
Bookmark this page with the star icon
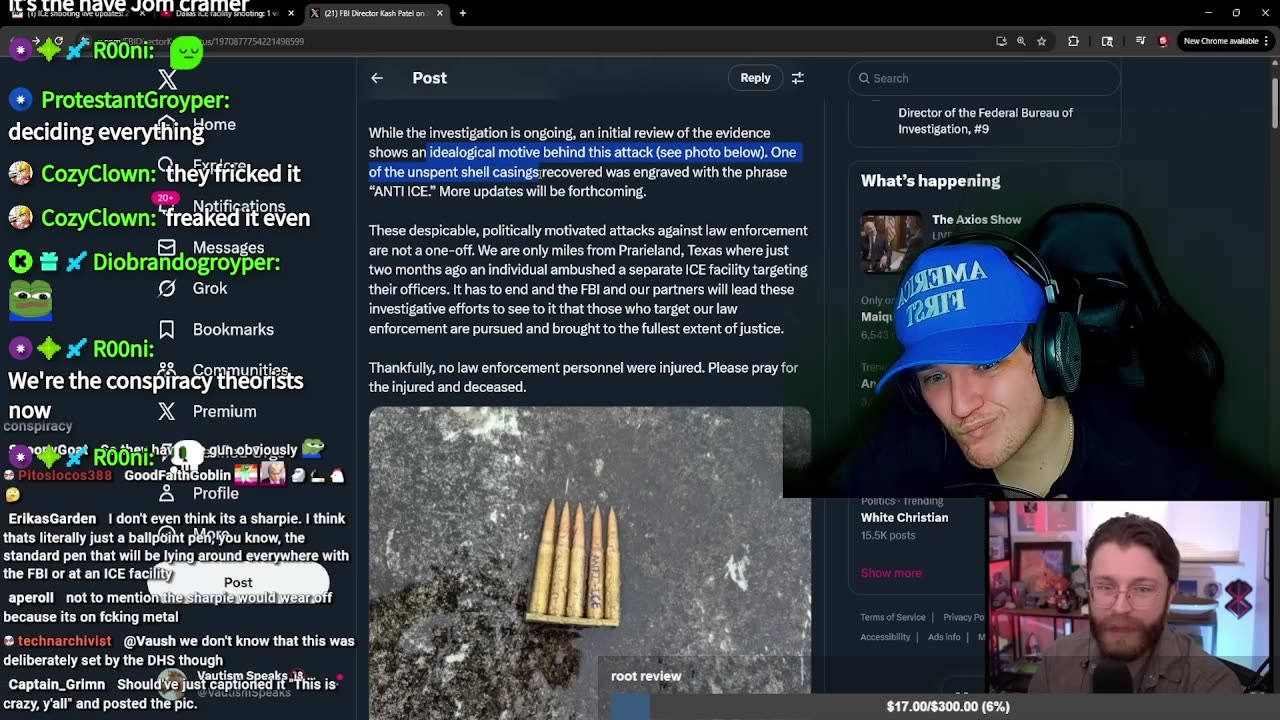[x=1041, y=41]
